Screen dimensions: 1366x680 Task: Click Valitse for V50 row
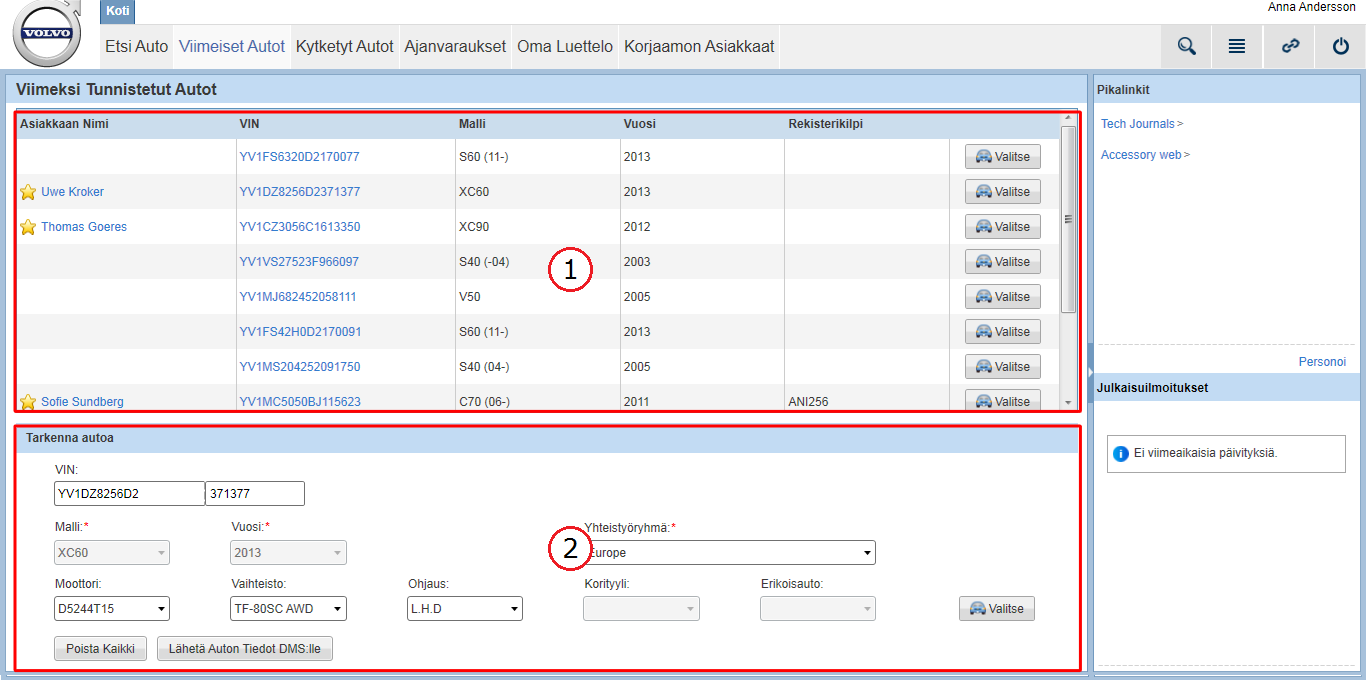pos(1003,297)
